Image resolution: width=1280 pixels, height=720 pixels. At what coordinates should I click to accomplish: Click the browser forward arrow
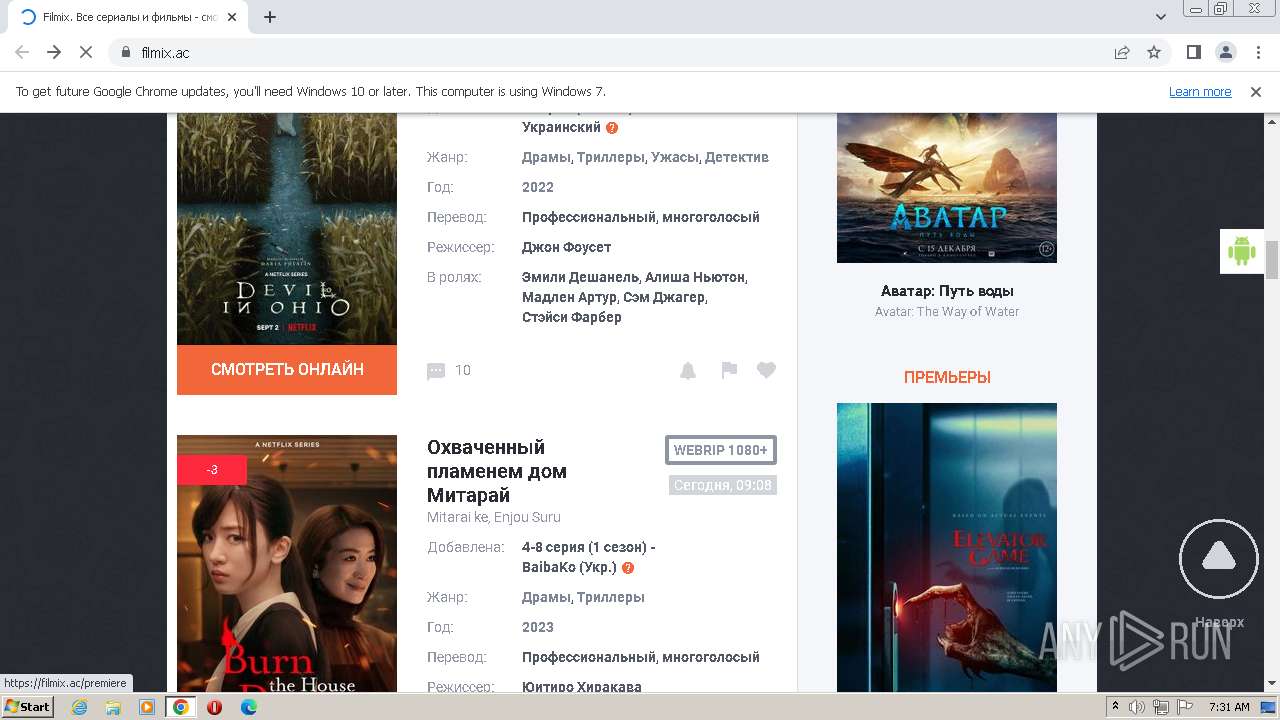(54, 52)
